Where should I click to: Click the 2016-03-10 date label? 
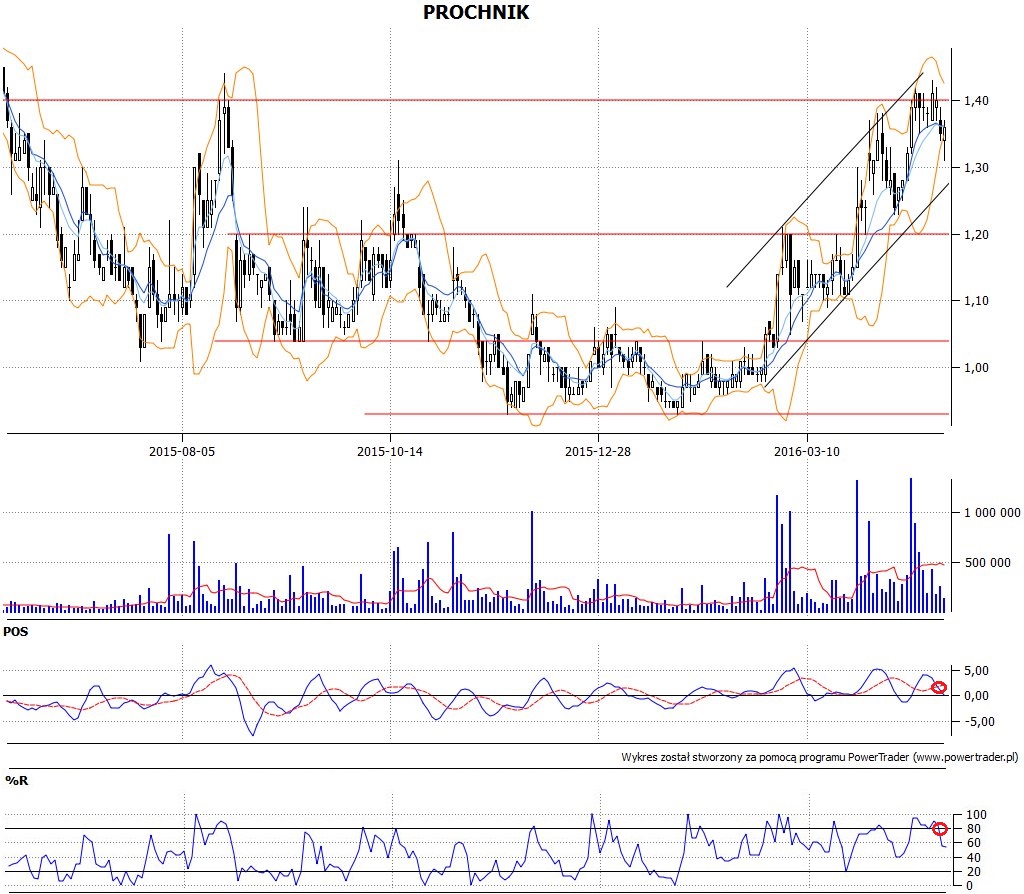tap(807, 451)
